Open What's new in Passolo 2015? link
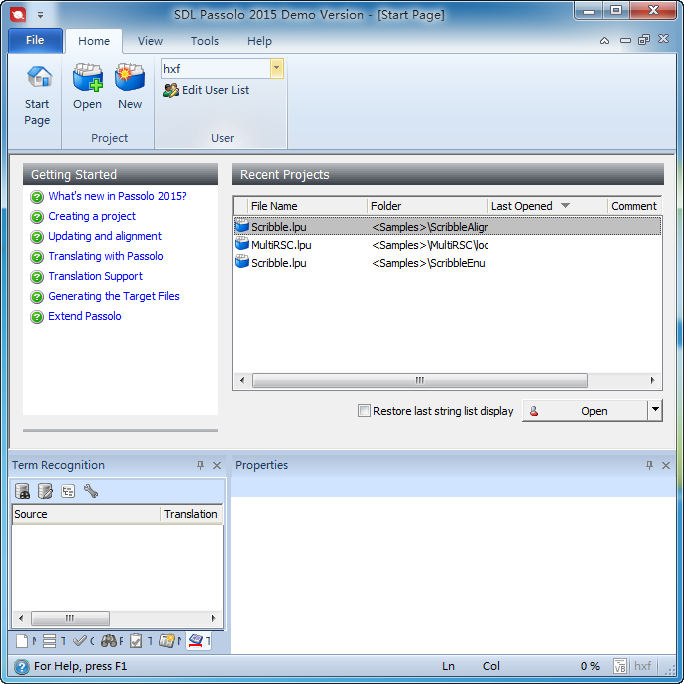Screen dimensions: 684x684 (117, 196)
